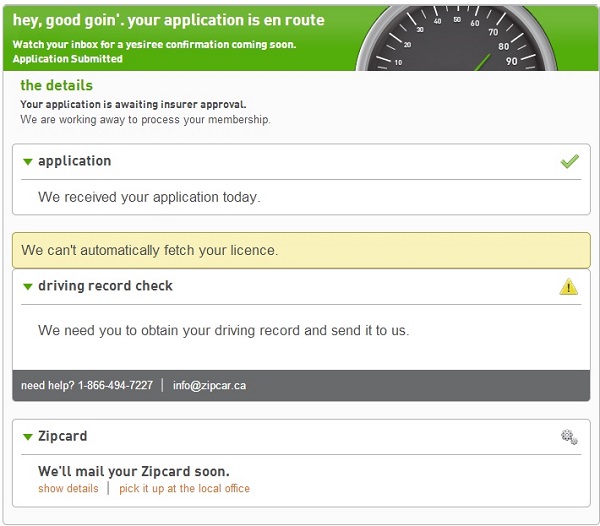Click the 1-866-494-7227 help phone number
This screenshot has height=526, width=600.
point(116,385)
